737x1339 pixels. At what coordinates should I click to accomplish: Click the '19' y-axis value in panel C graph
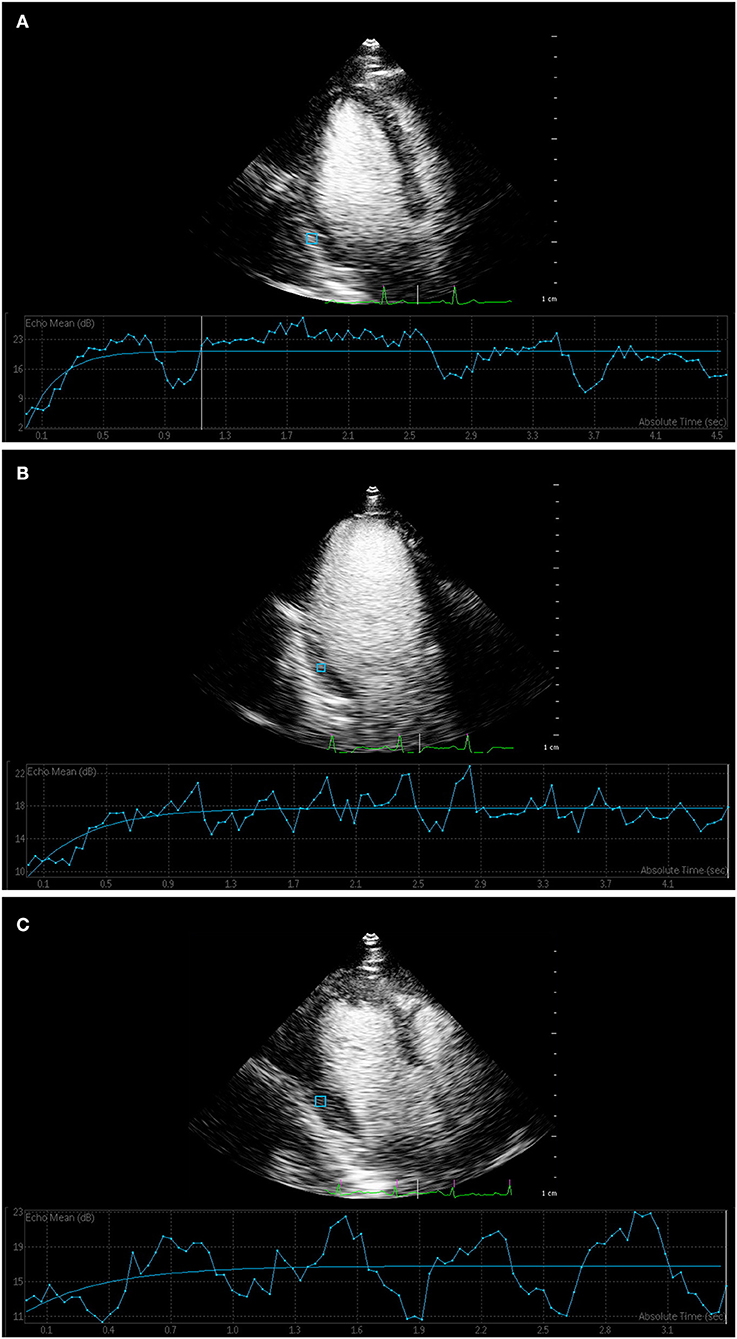(x=17, y=1248)
